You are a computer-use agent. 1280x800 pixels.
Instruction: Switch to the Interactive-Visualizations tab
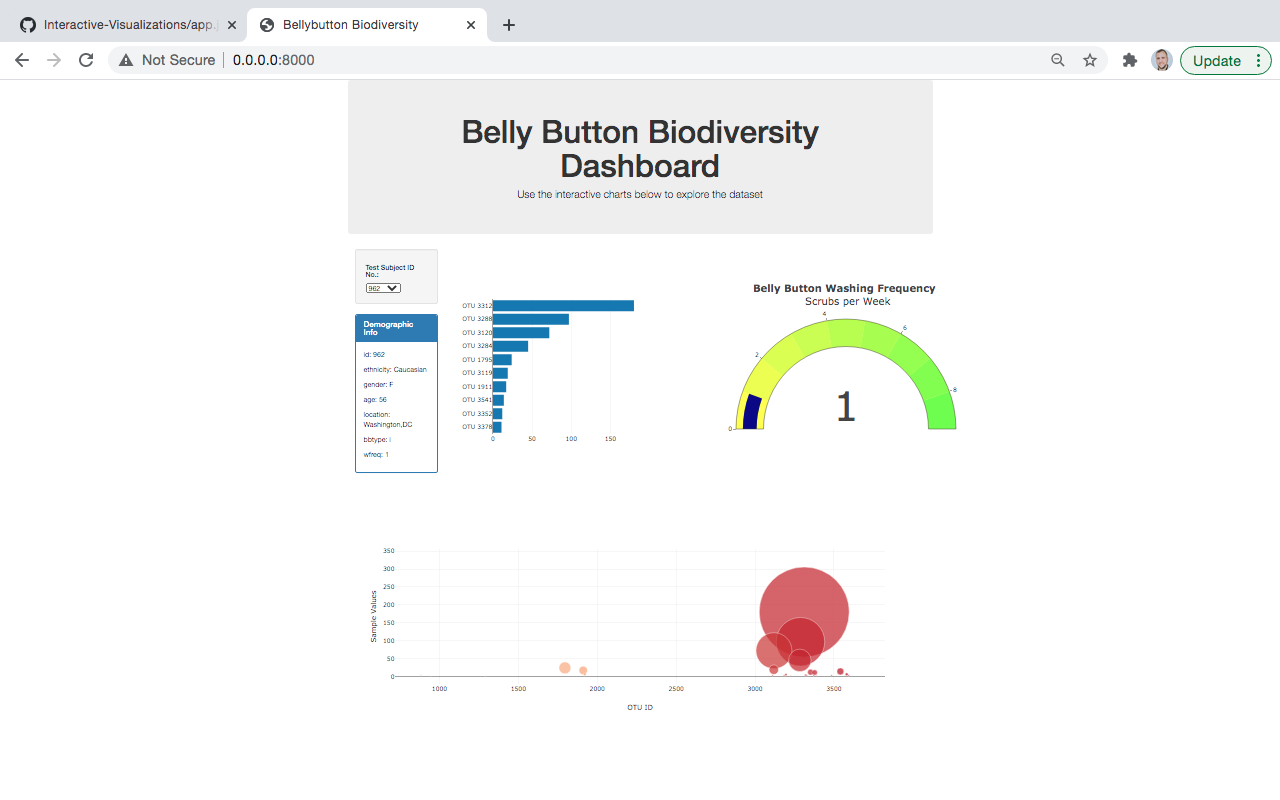[128, 24]
